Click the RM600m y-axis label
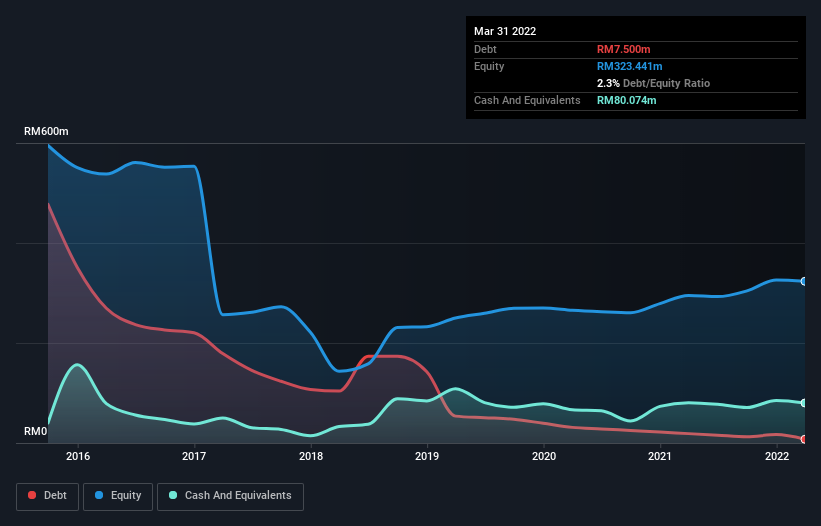The height and width of the screenshot is (526, 821). point(46,131)
